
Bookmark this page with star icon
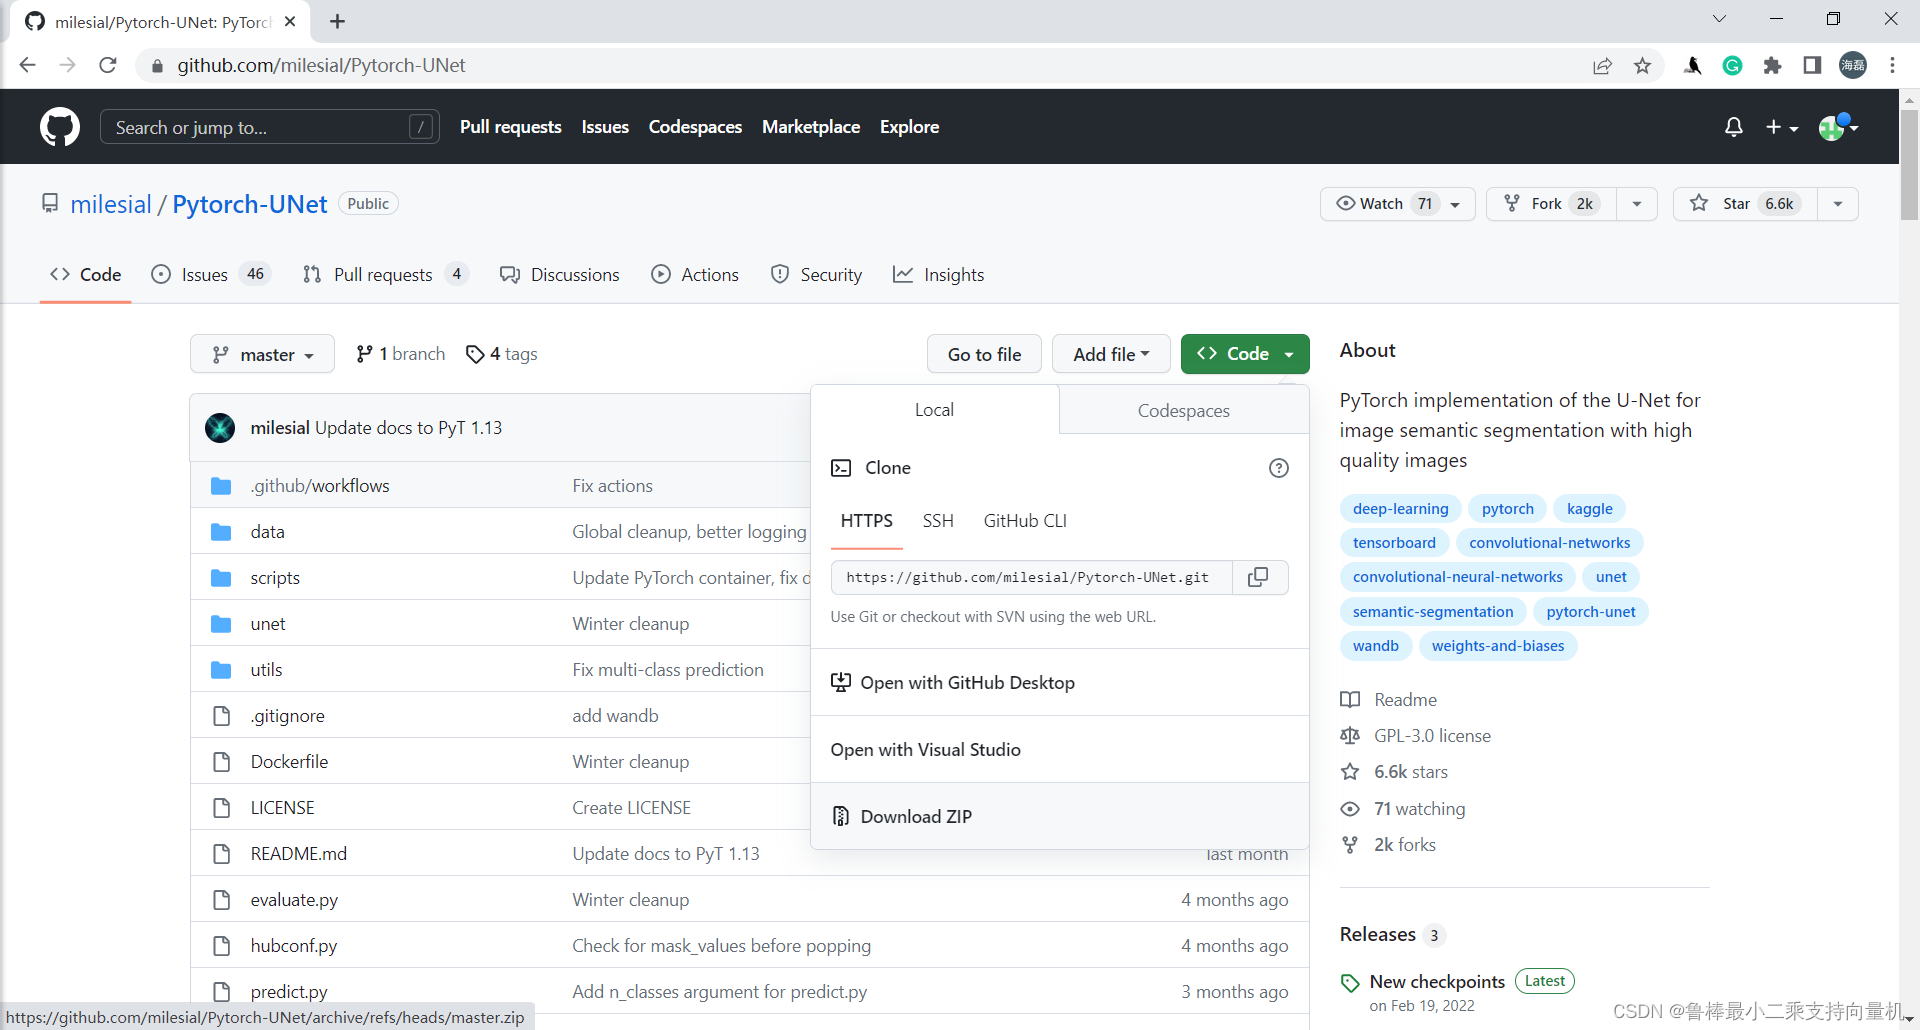pos(1642,65)
